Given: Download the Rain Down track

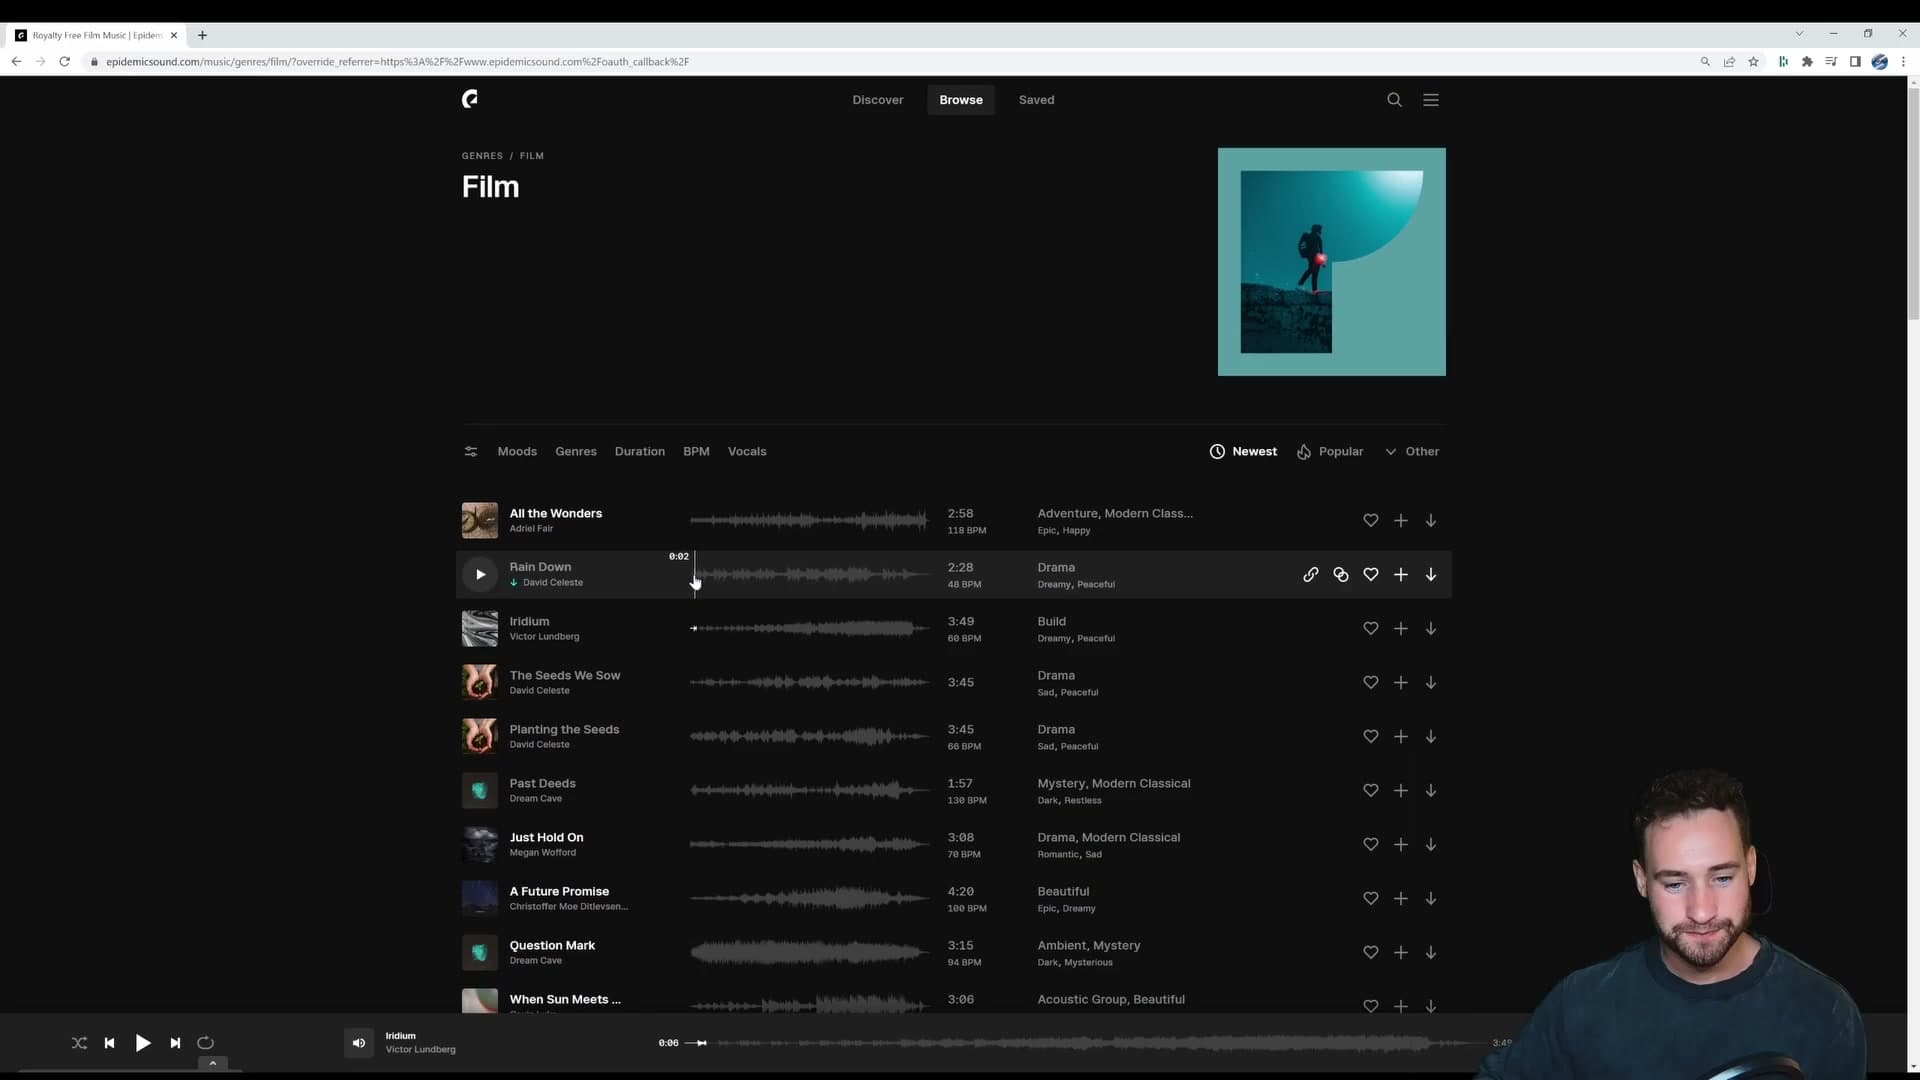Looking at the screenshot, I should coord(1431,574).
